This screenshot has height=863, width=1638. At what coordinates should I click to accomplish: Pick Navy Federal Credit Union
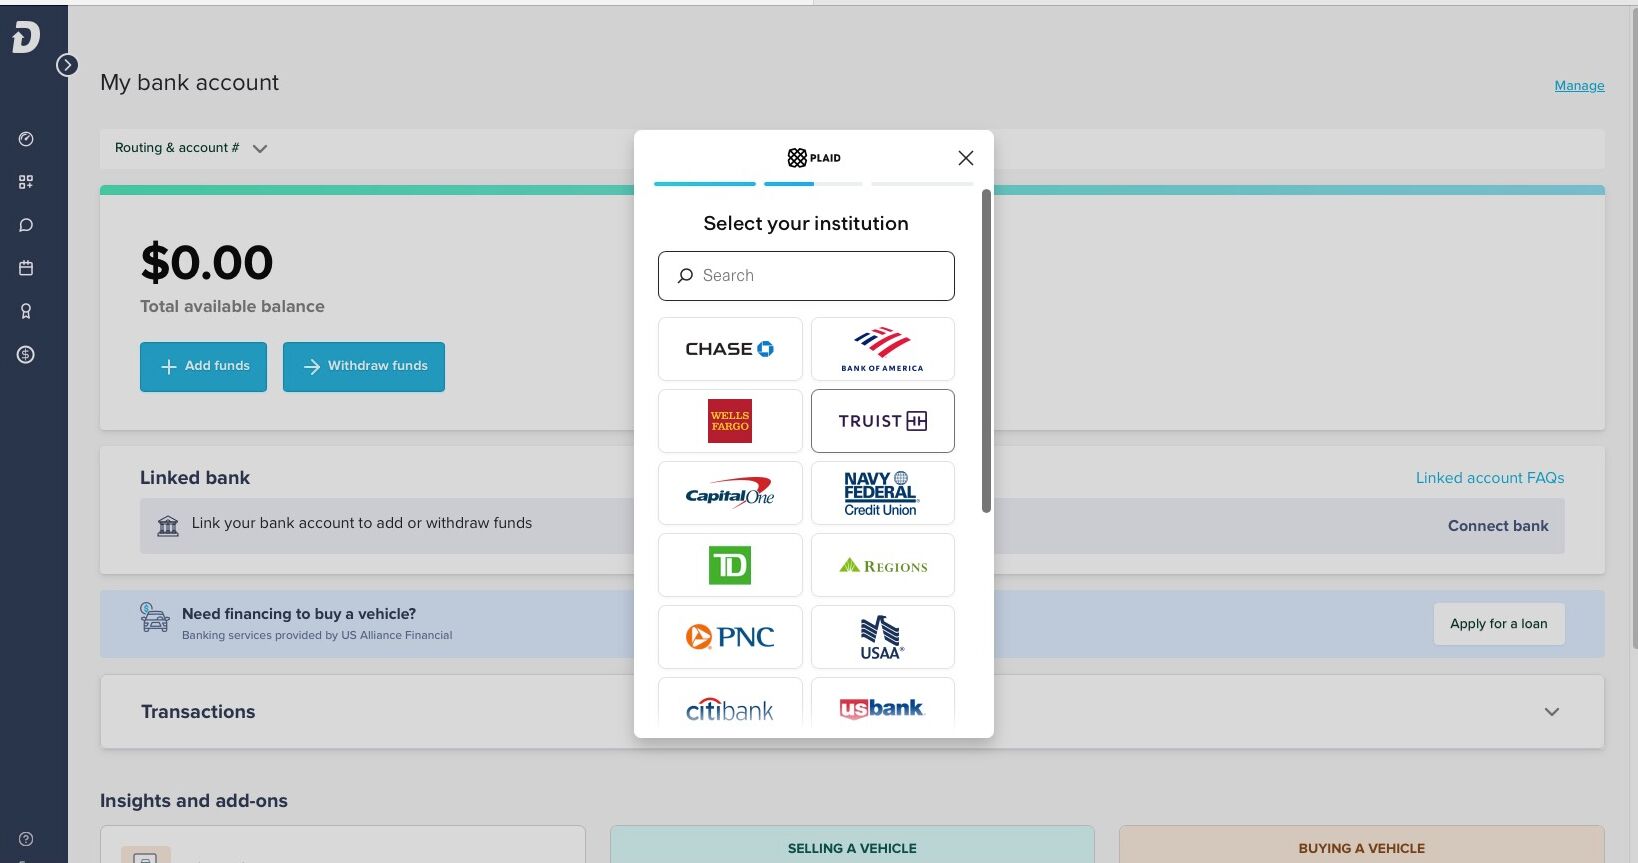pos(883,493)
